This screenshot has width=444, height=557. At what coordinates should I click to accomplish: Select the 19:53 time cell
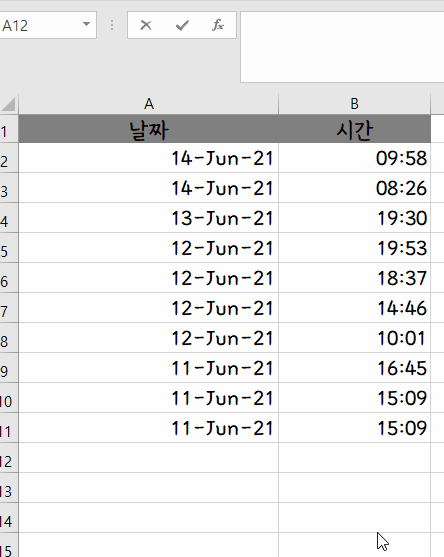pos(354,248)
